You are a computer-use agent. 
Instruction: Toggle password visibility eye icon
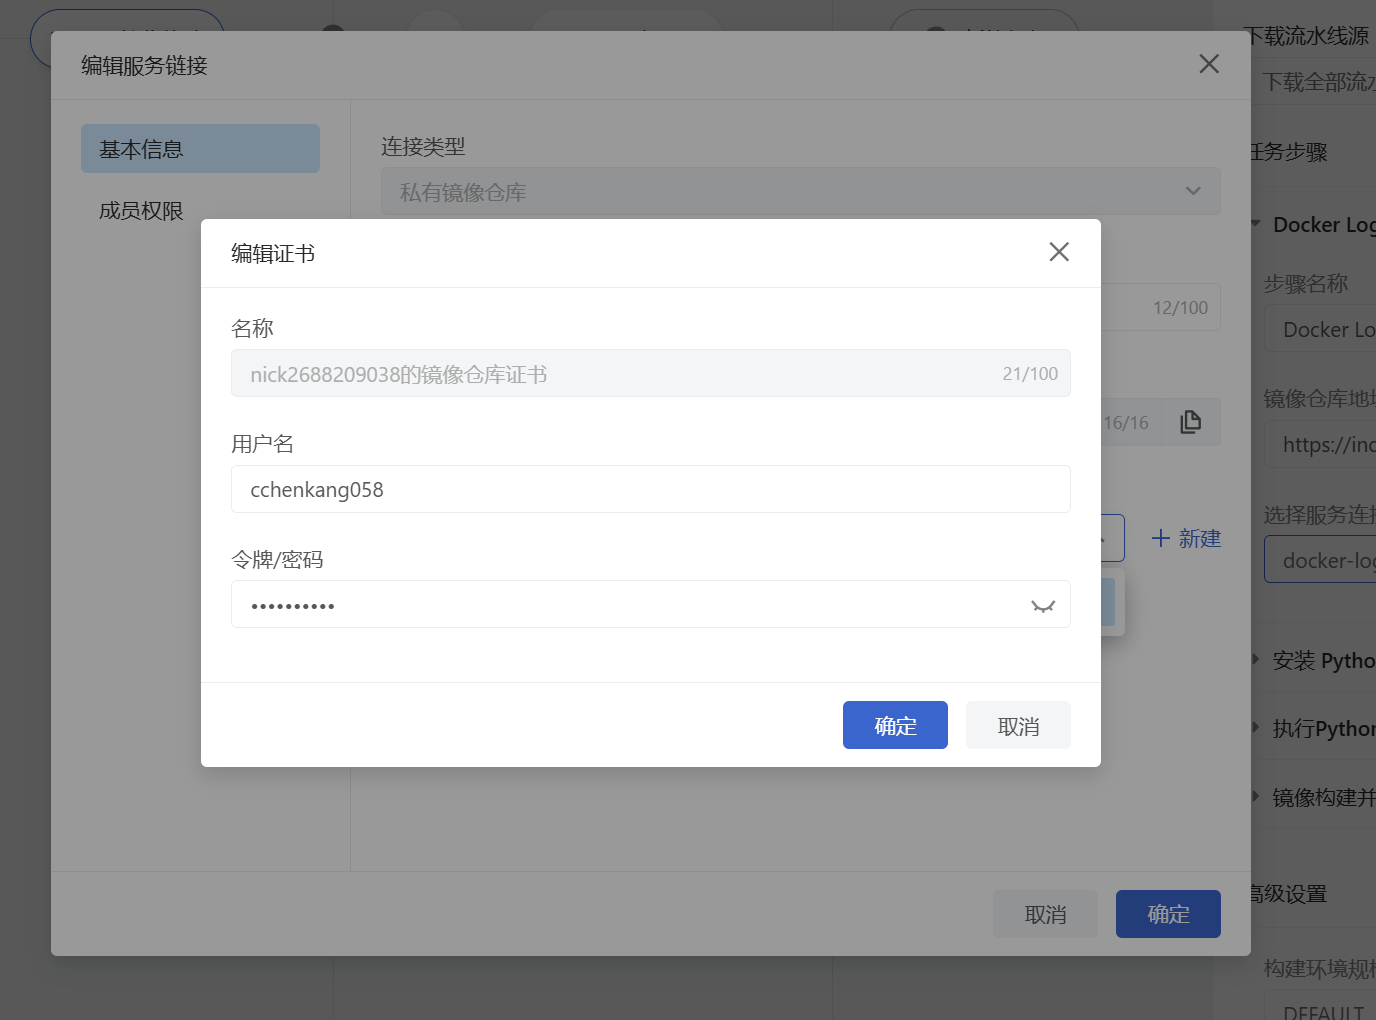pyautogui.click(x=1043, y=605)
